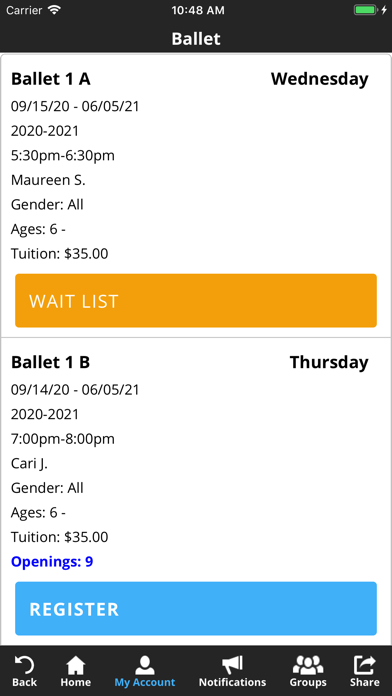
Task: Tap the Ballet page header title
Action: [x=196, y=39]
